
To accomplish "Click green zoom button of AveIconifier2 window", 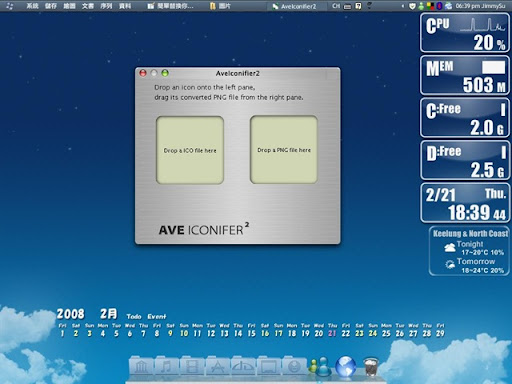I will click(165, 73).
